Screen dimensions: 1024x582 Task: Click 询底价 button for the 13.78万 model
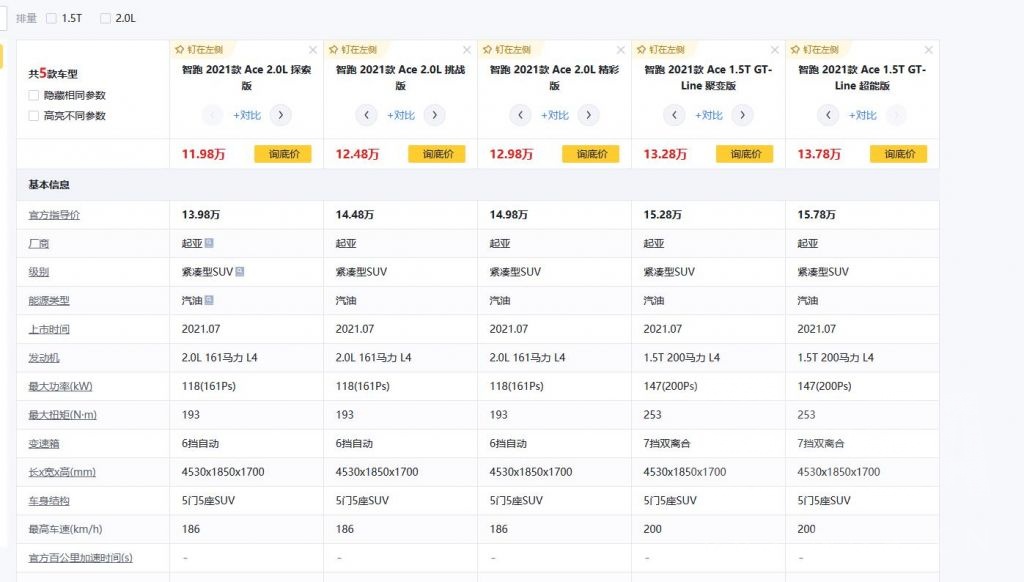pyautogui.click(x=898, y=154)
